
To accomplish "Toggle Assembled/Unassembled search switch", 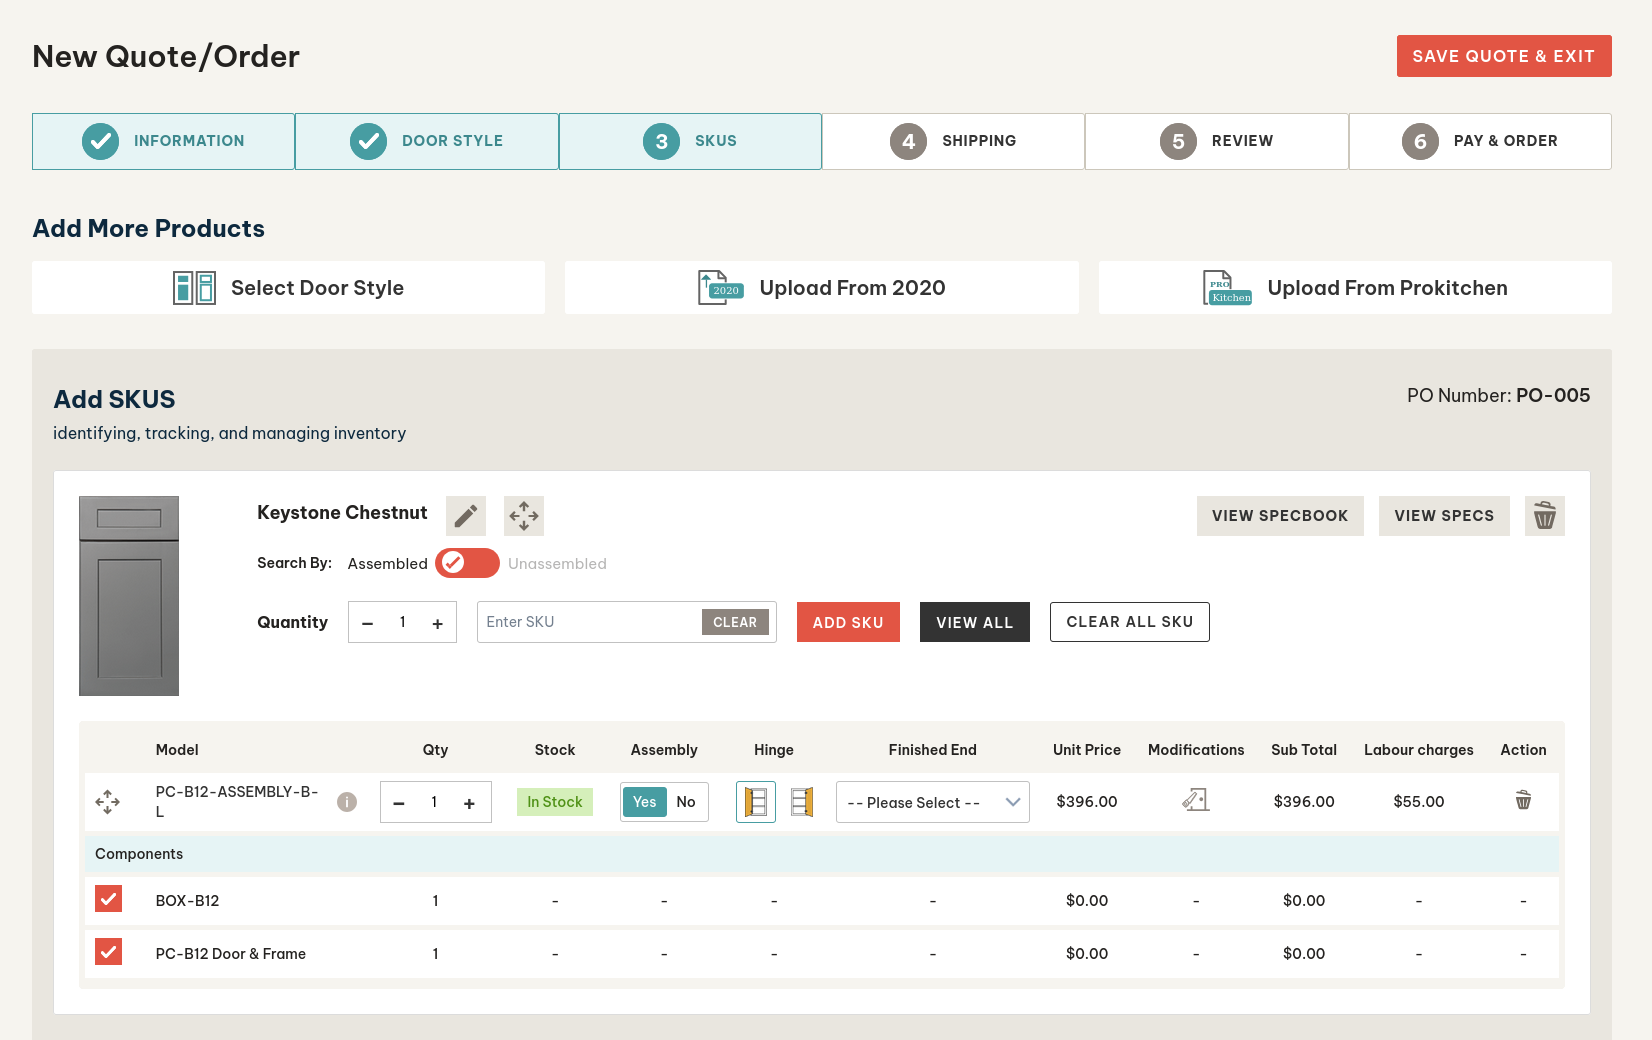I will (x=467, y=563).
